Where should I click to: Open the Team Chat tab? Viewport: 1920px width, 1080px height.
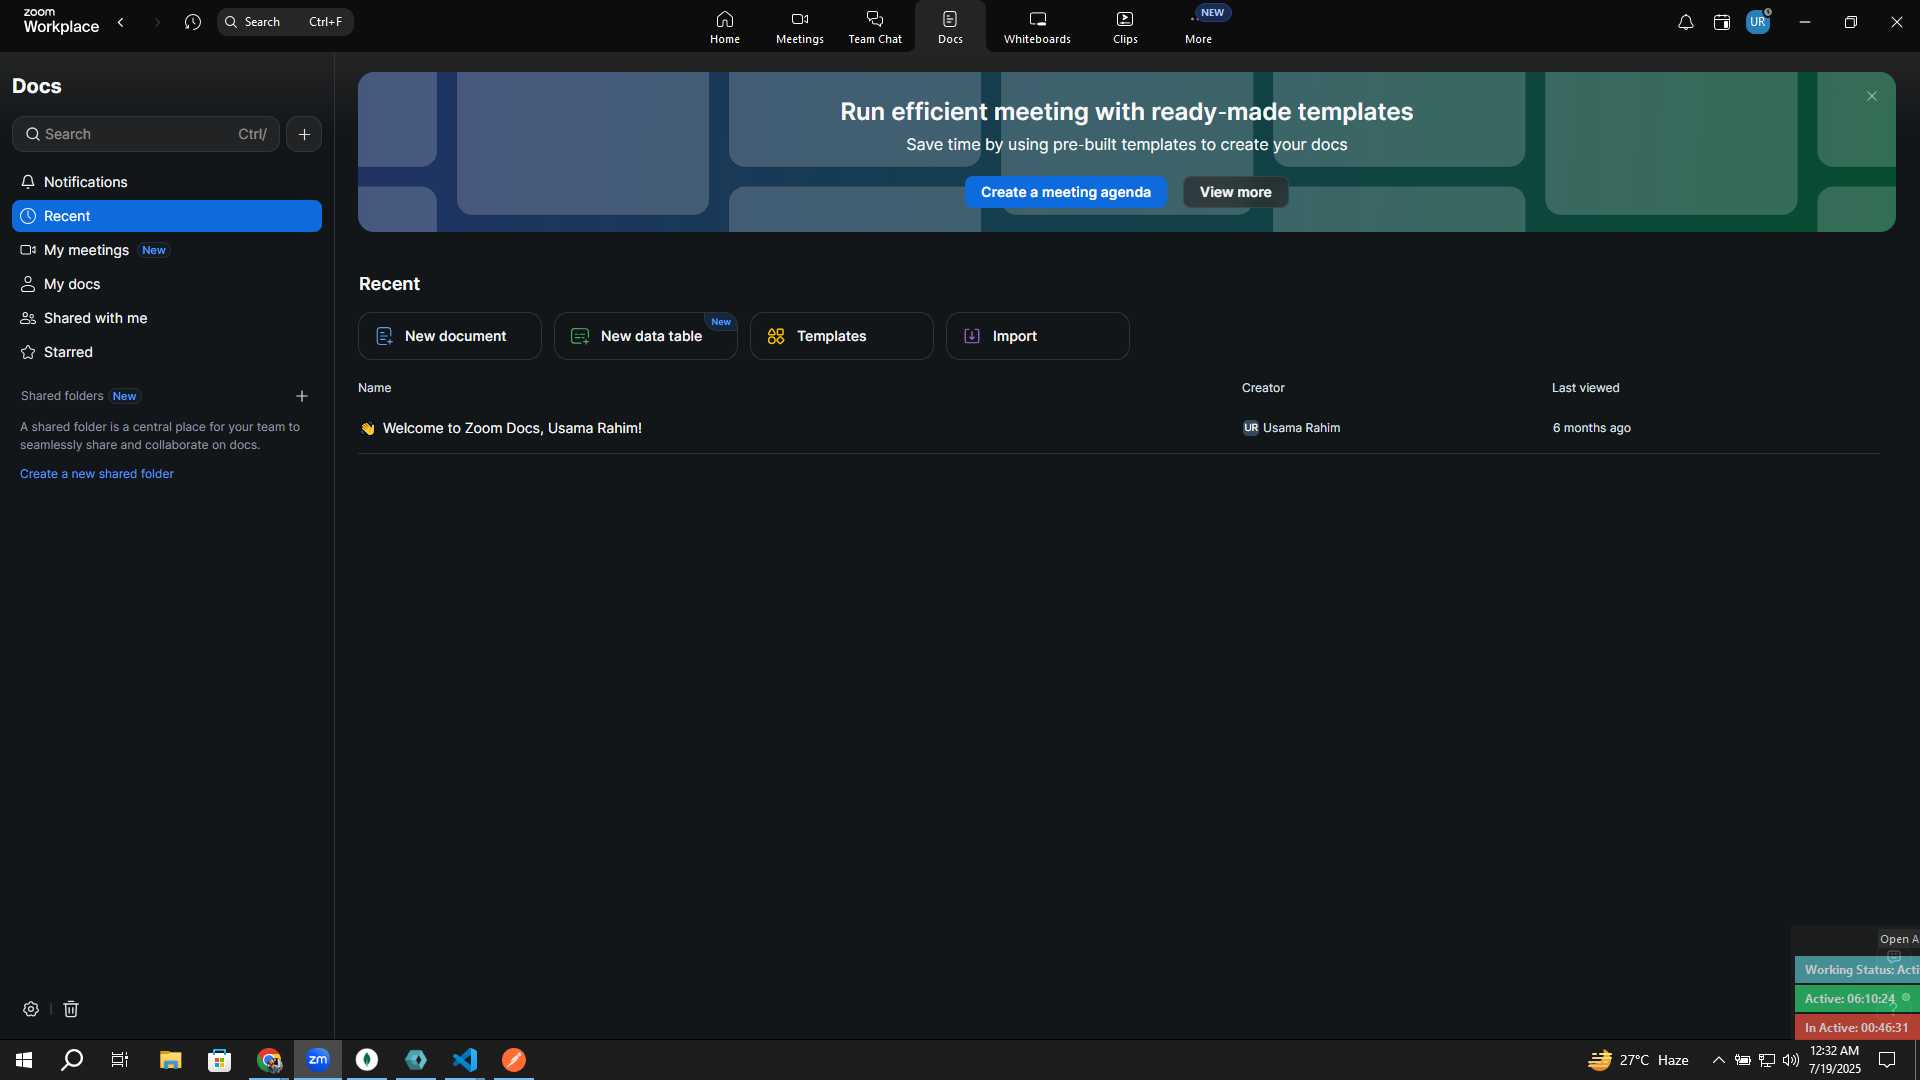[875, 27]
